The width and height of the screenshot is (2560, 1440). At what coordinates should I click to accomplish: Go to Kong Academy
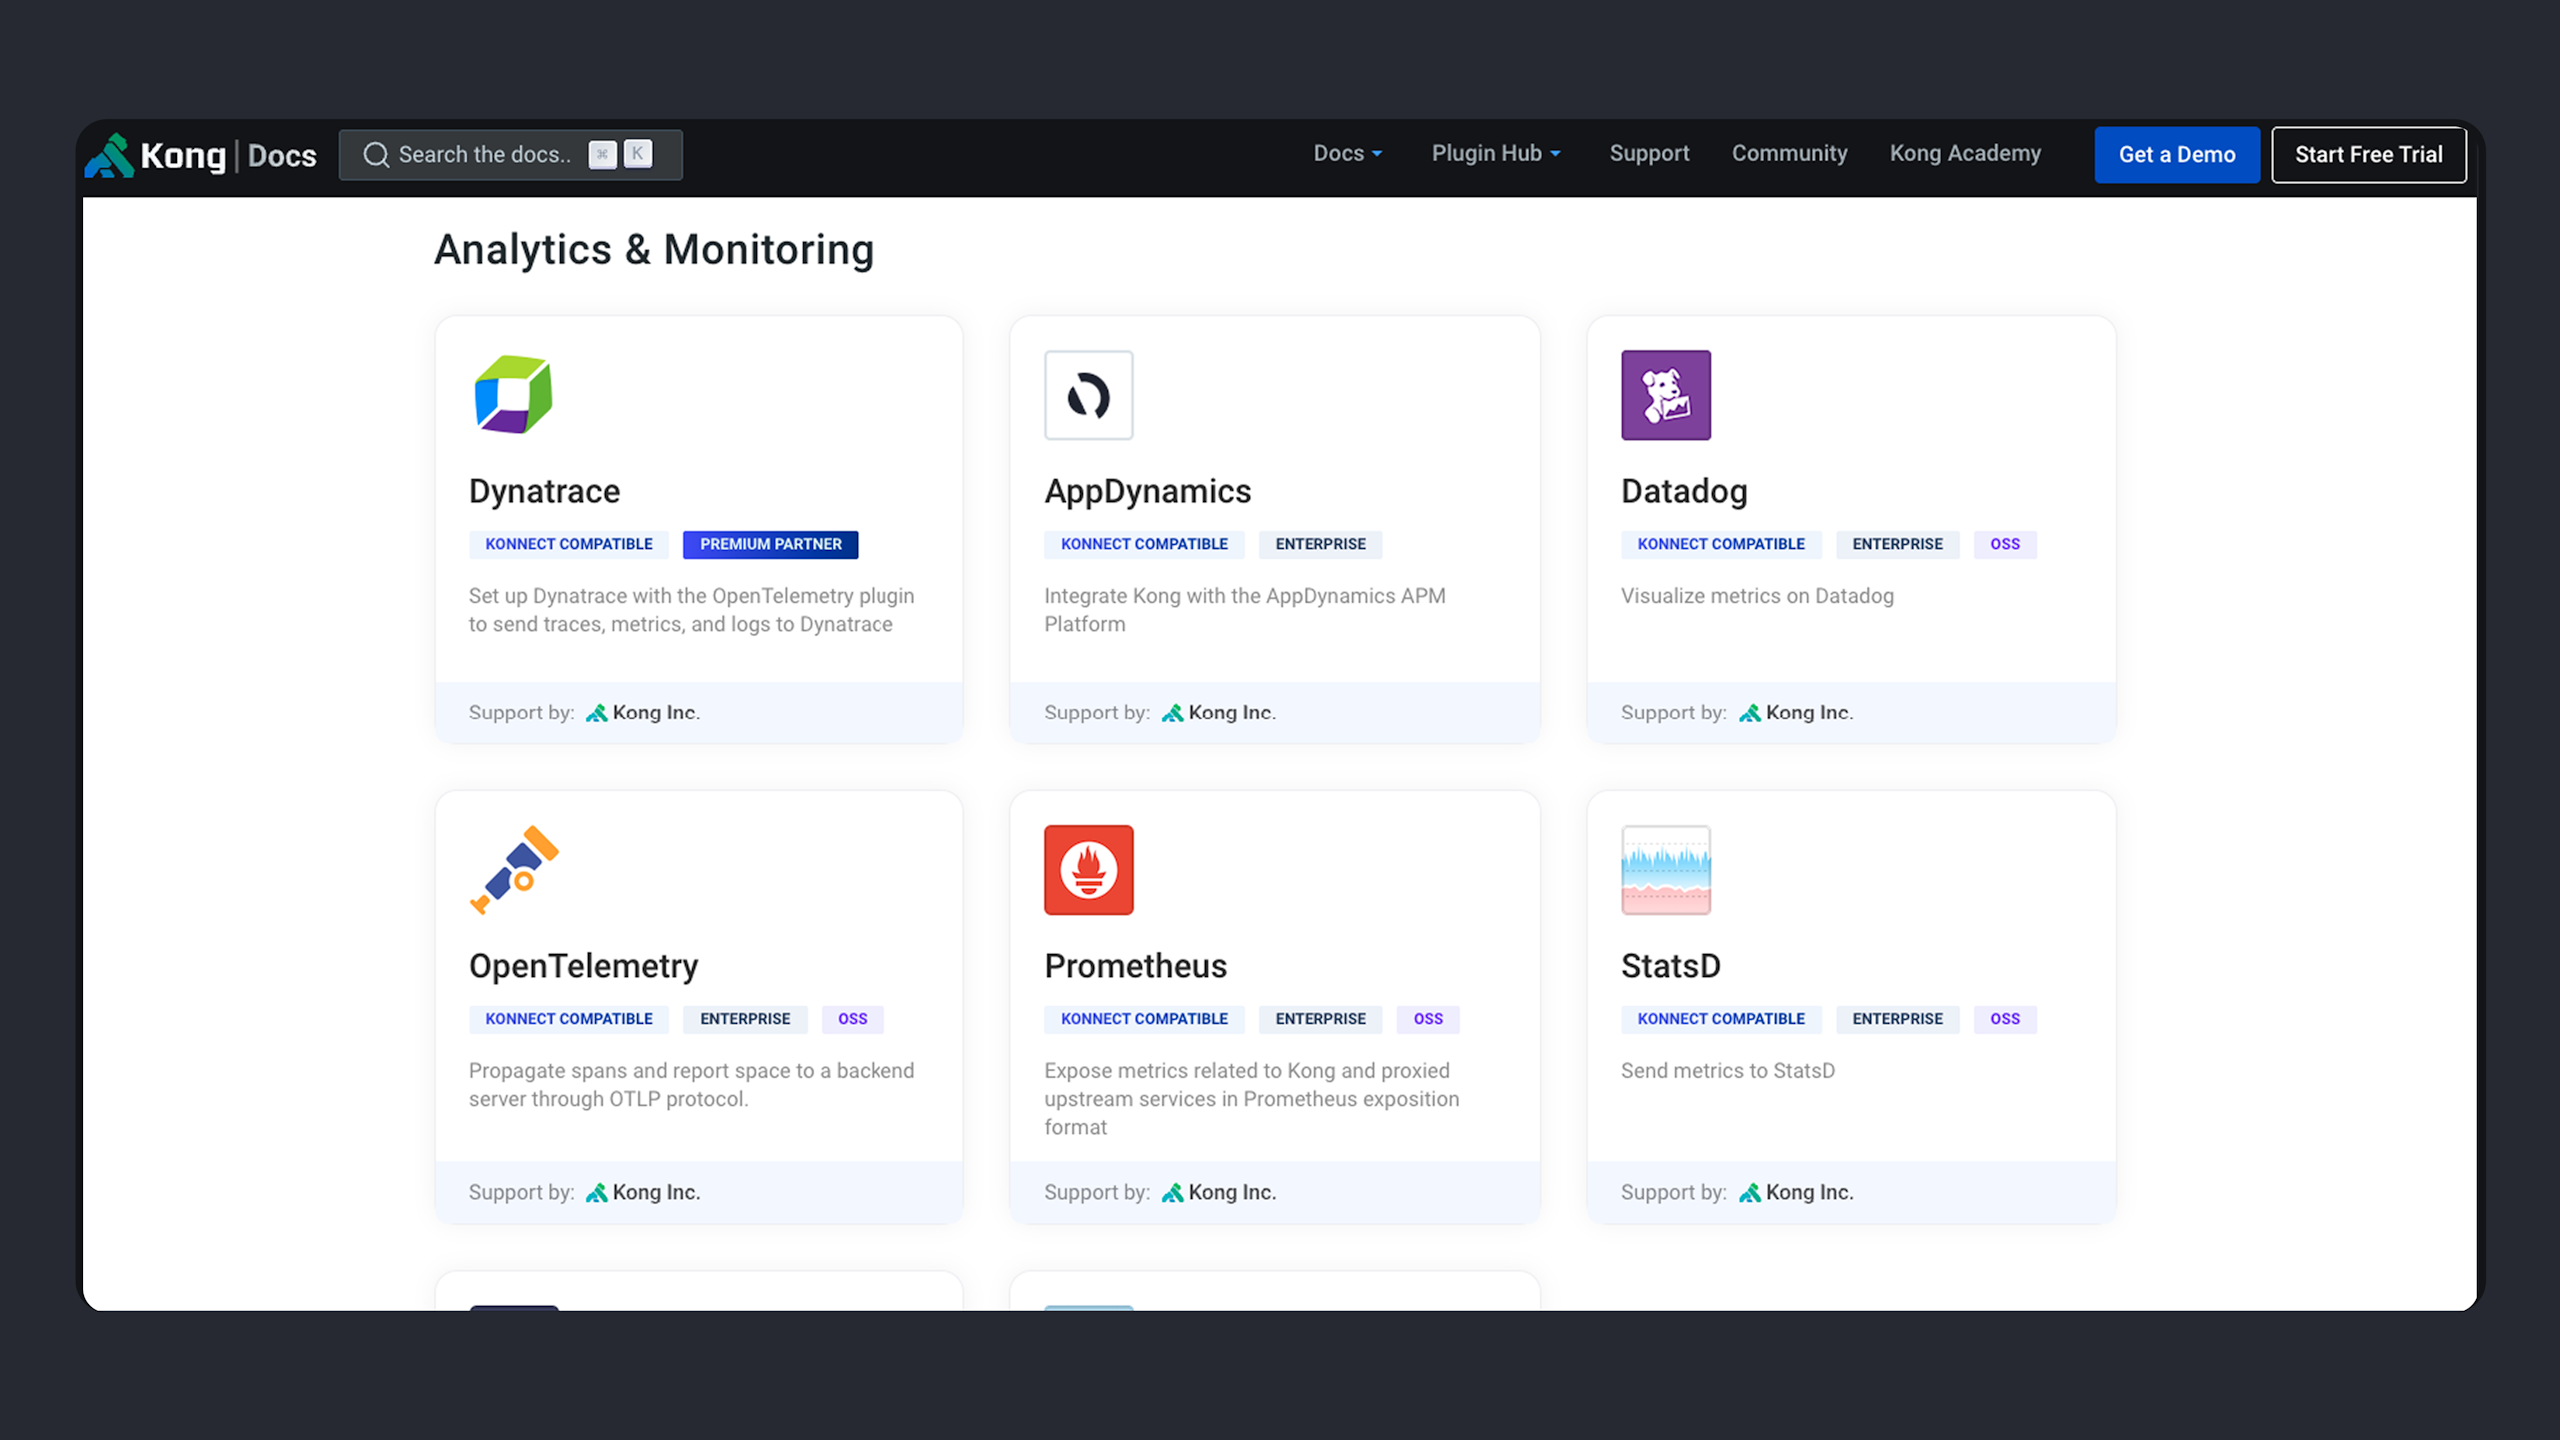click(x=1964, y=153)
